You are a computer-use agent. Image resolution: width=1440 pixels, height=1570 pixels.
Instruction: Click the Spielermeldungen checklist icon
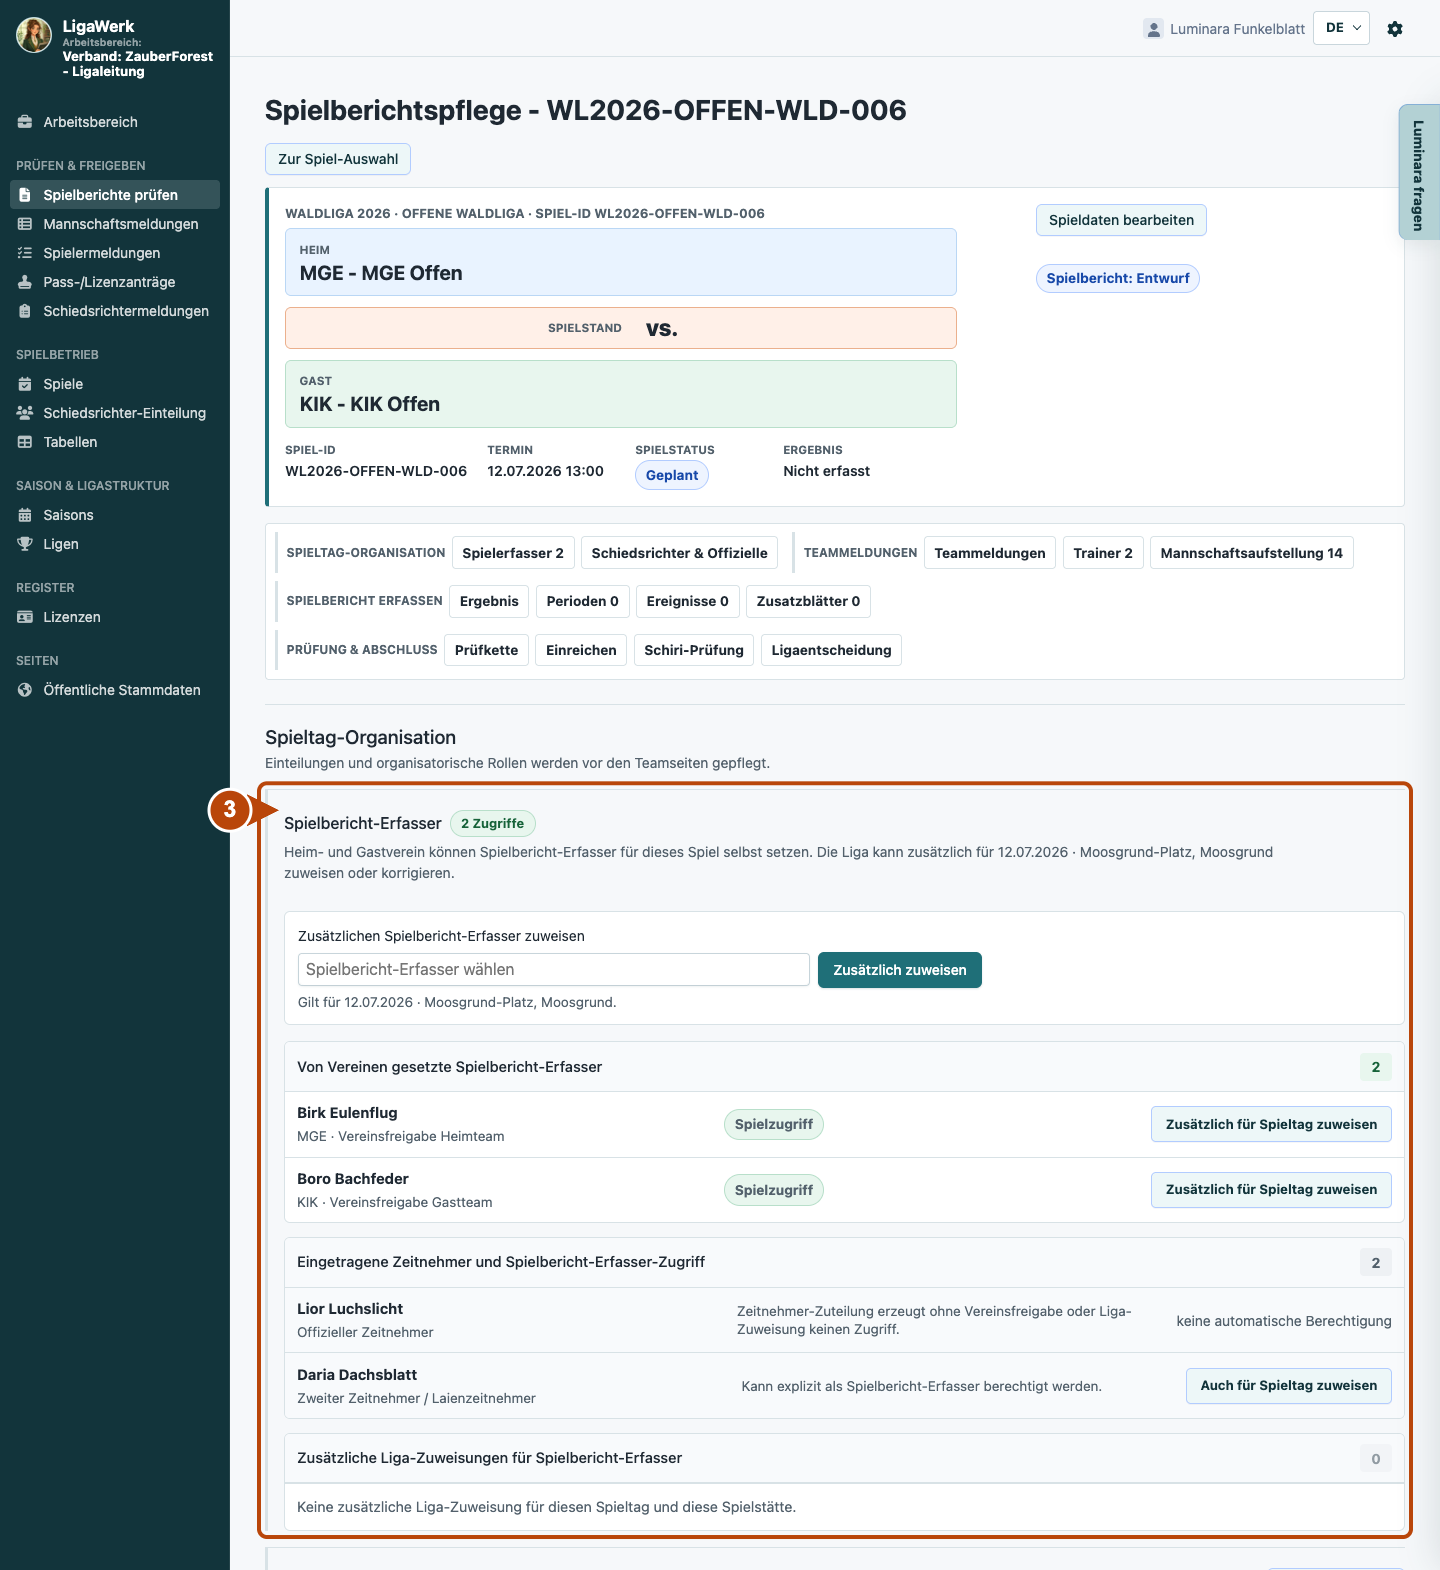(25, 253)
